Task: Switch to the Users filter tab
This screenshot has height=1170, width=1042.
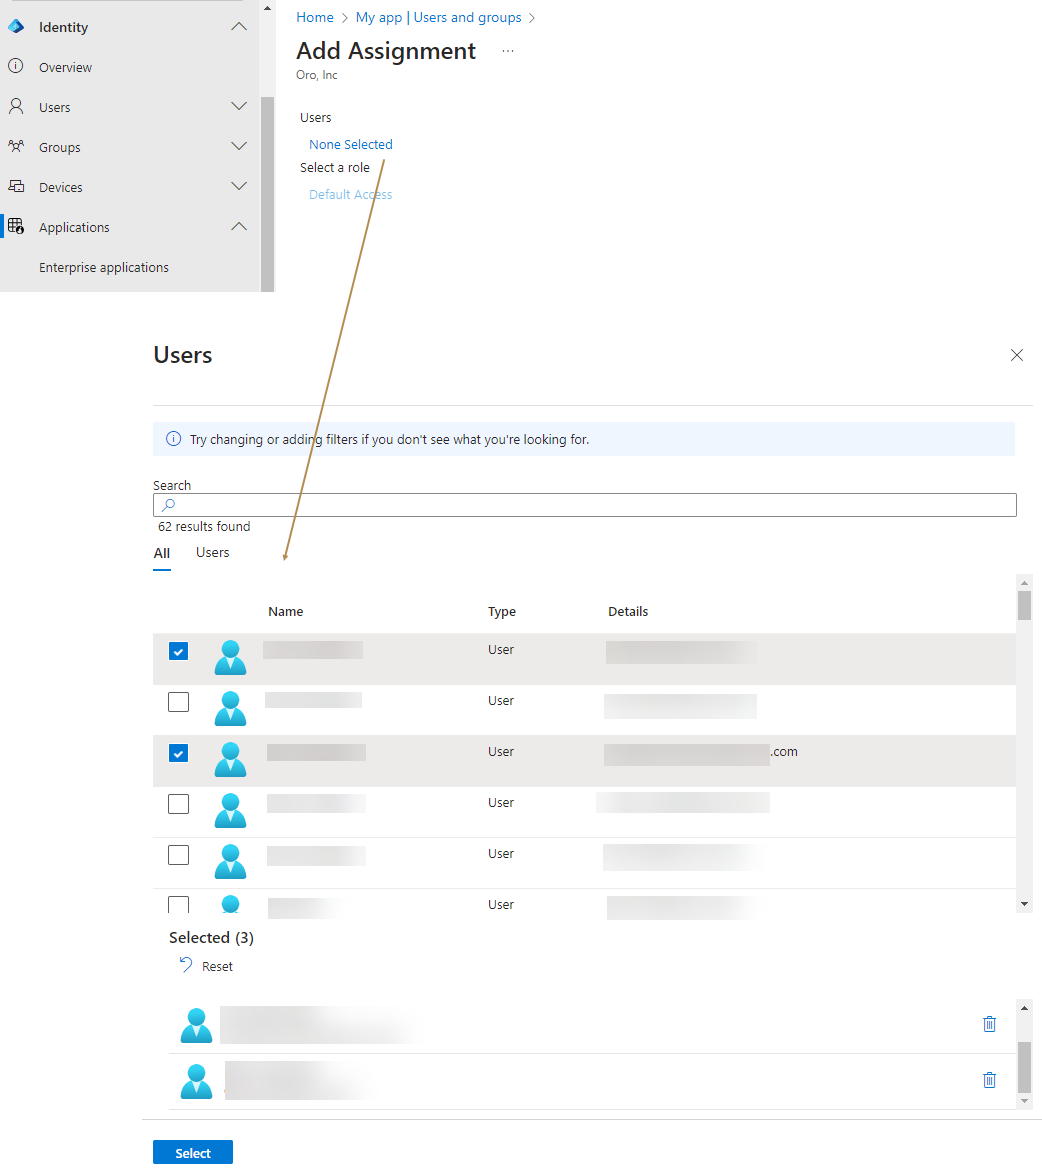Action: click(212, 553)
